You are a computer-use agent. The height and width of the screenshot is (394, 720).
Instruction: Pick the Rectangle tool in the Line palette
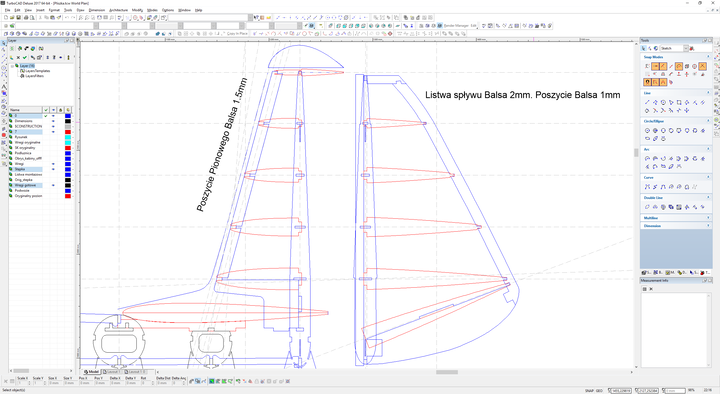[679, 102]
